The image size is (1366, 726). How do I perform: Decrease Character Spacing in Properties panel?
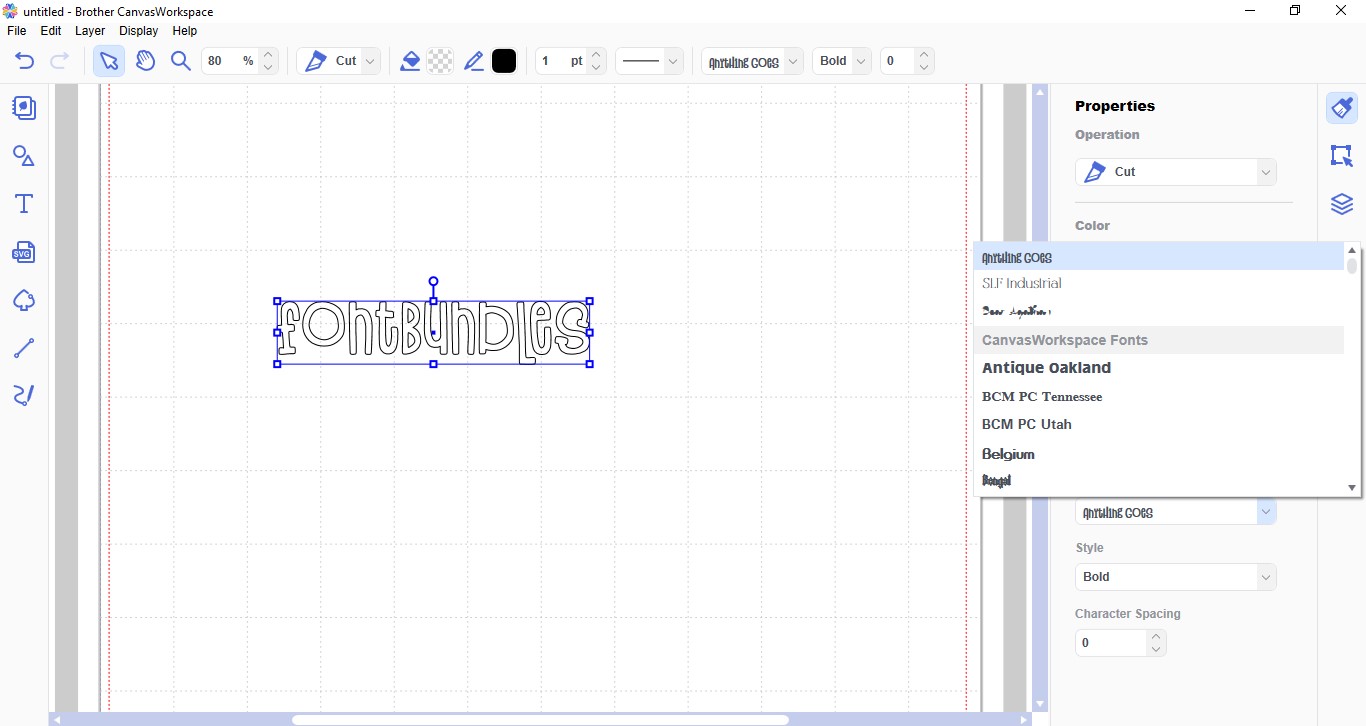pyautogui.click(x=1156, y=649)
